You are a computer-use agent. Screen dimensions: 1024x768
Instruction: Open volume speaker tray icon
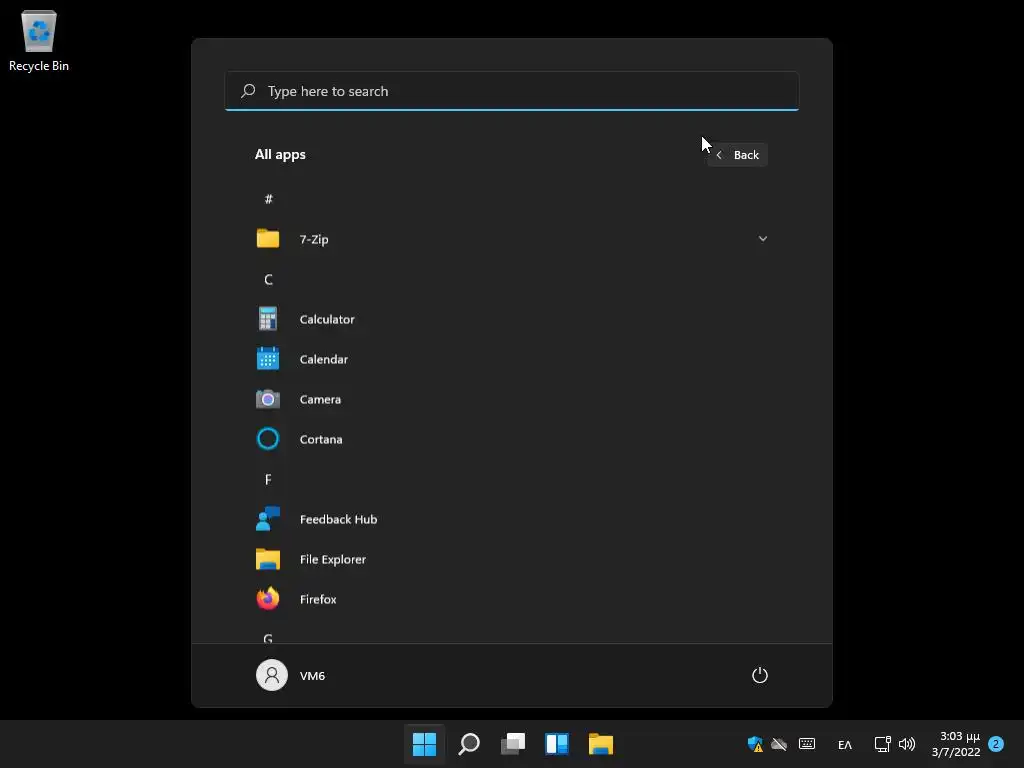907,744
